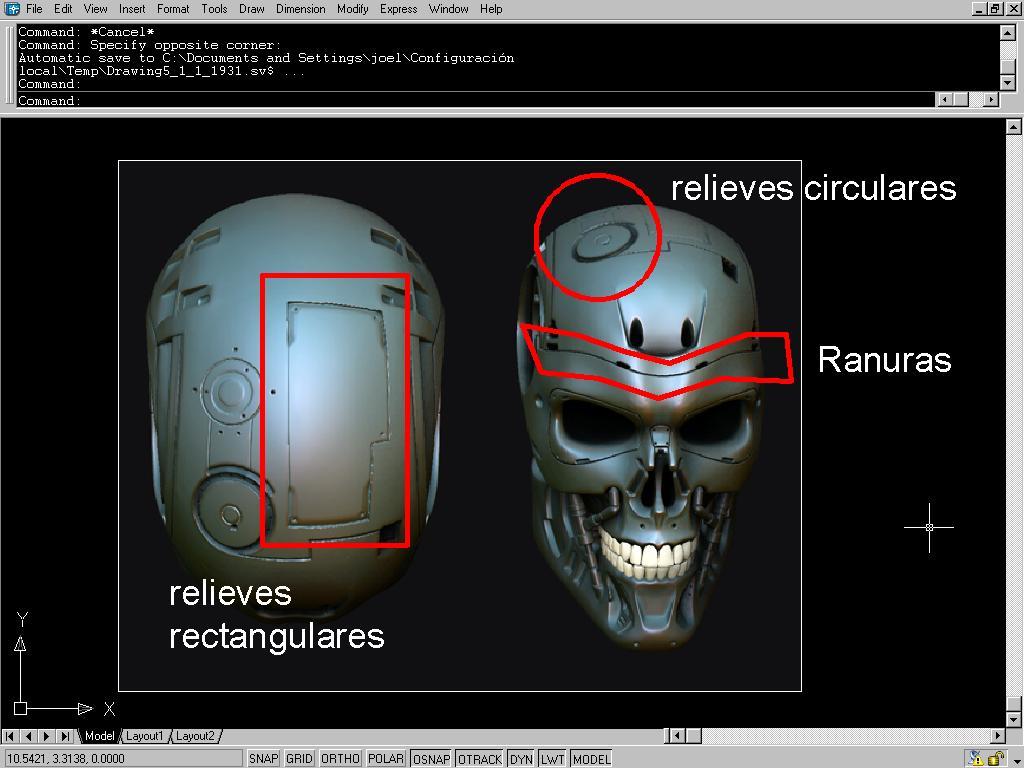Click the drawing area scroll-up arrow
The image size is (1024, 768).
point(1014,126)
